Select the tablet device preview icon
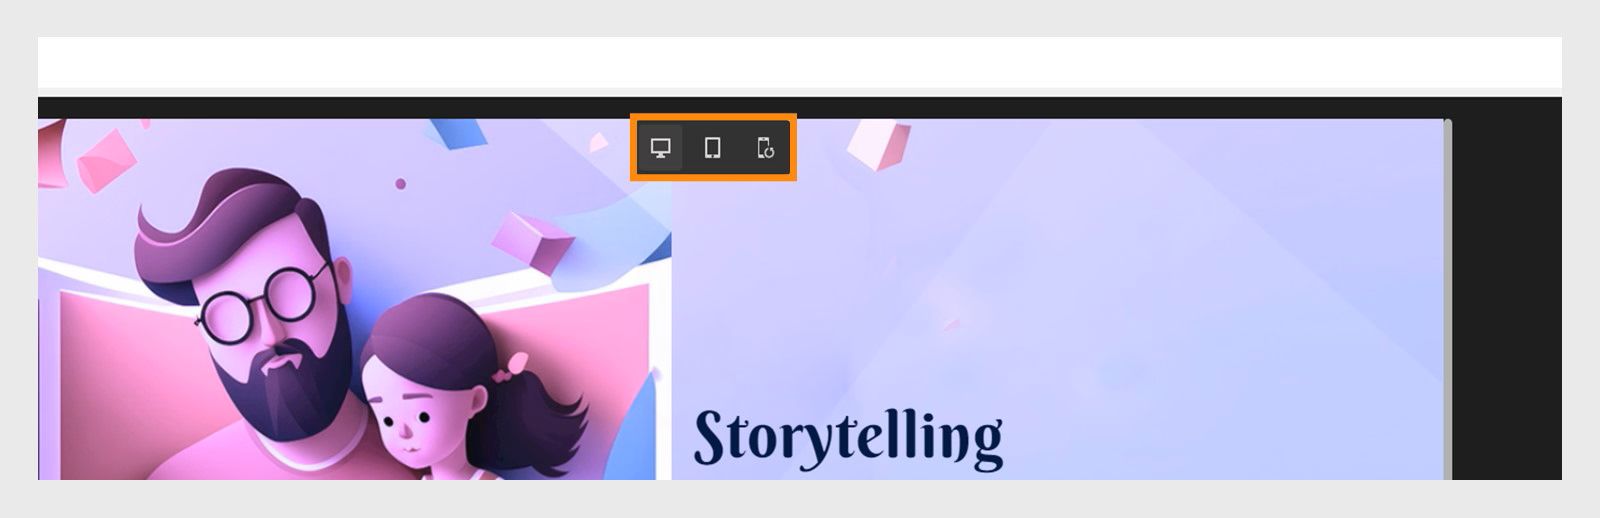 coord(713,148)
